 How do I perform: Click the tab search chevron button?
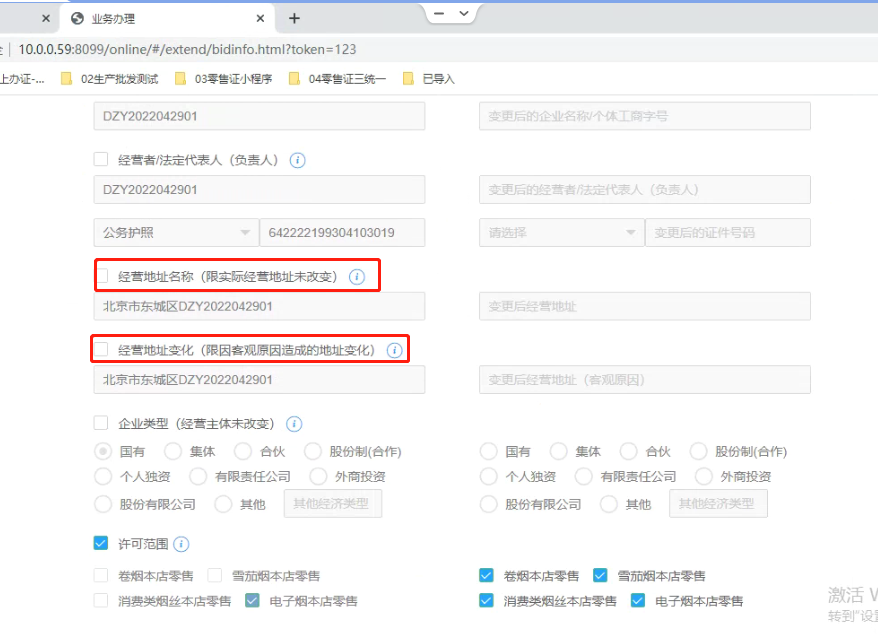464,13
